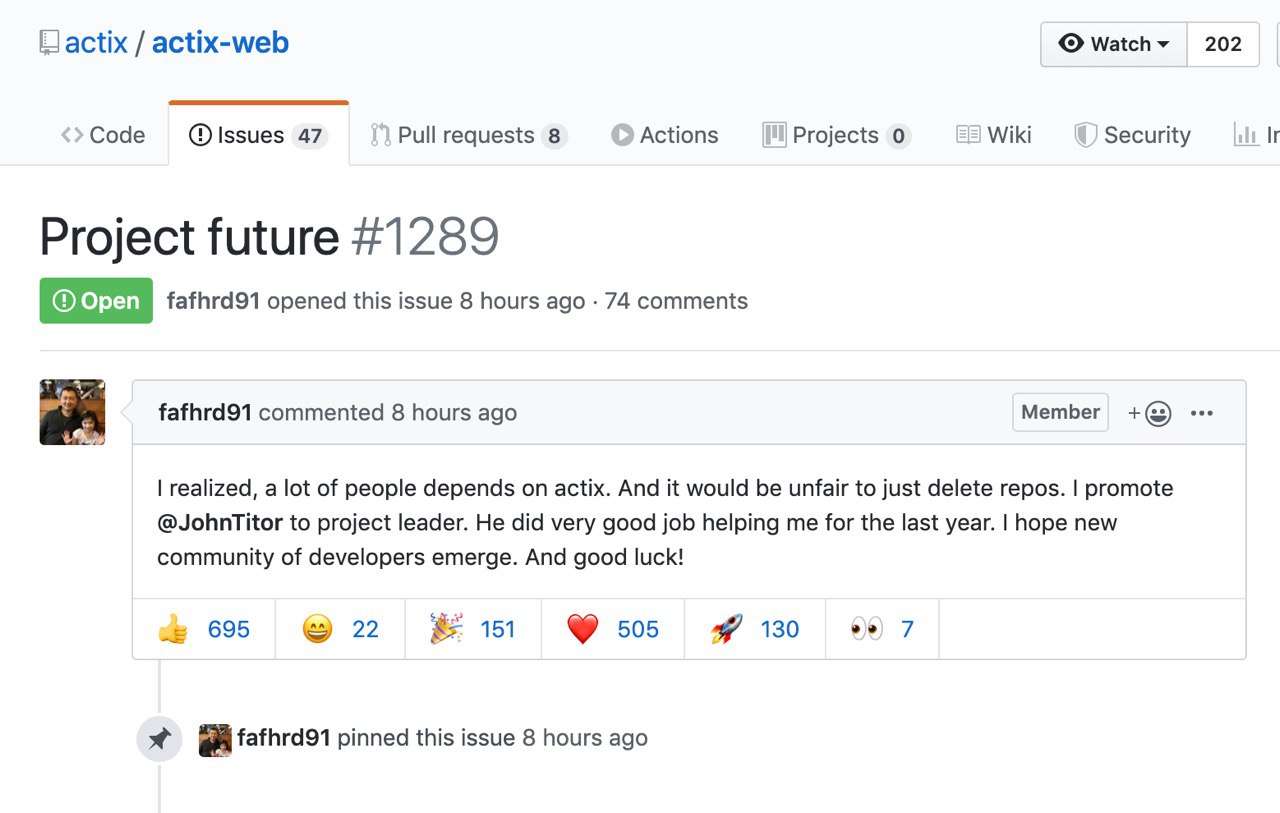Toggle the heart reaction with 505
The image size is (1280, 813).
click(612, 629)
